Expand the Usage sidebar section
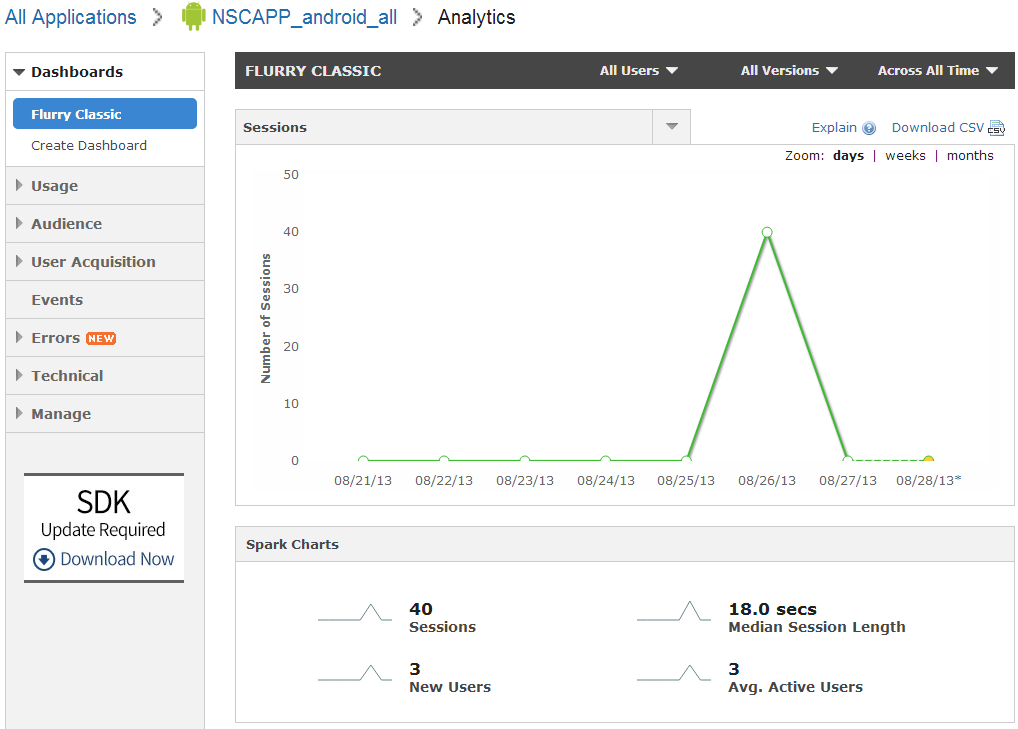 pyautogui.click(x=54, y=186)
